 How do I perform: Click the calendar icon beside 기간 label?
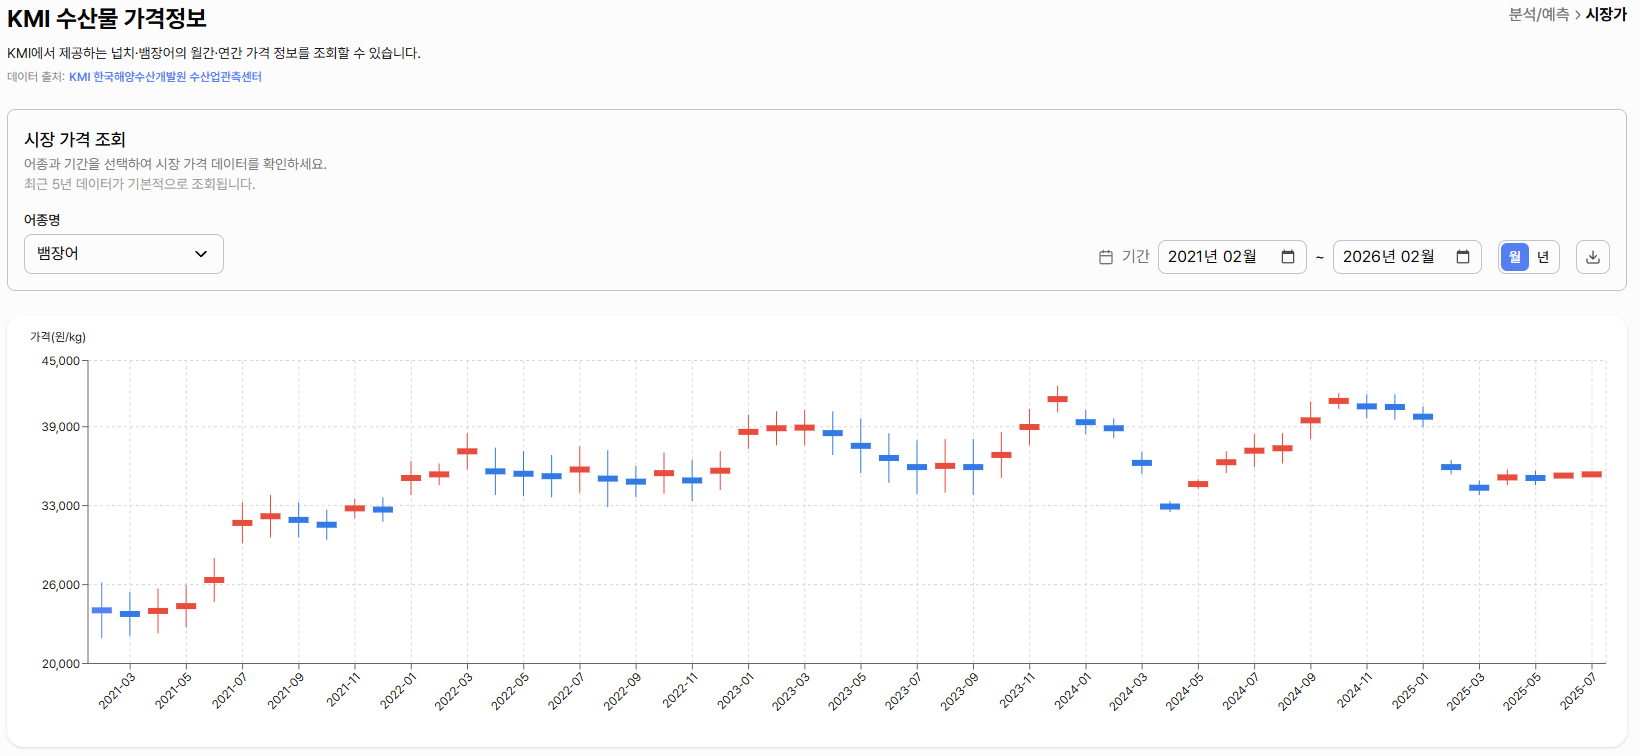point(1106,257)
